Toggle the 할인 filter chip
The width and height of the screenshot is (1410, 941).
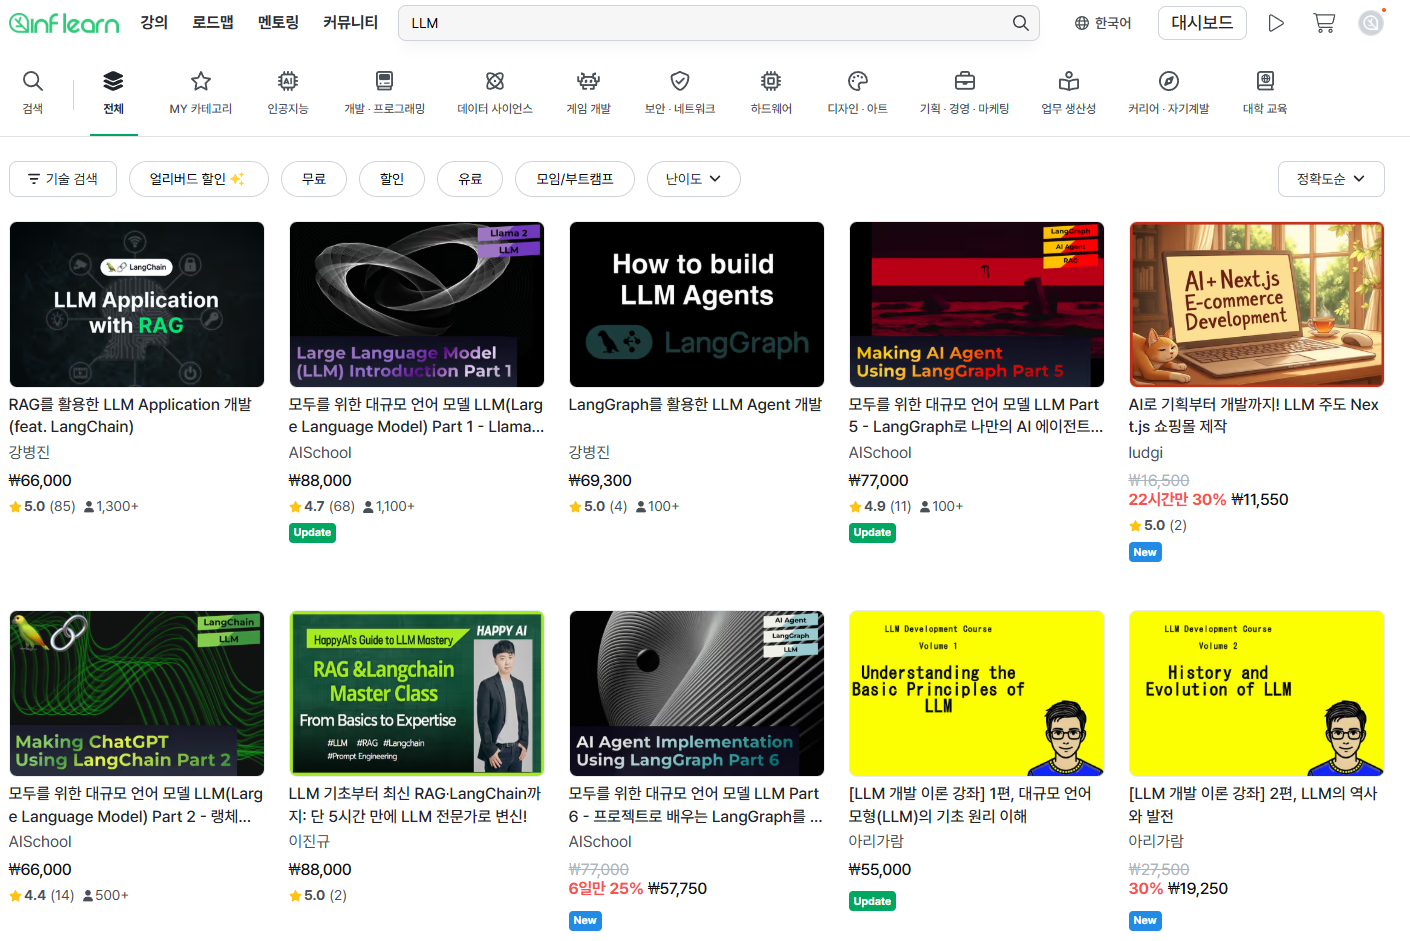392,179
